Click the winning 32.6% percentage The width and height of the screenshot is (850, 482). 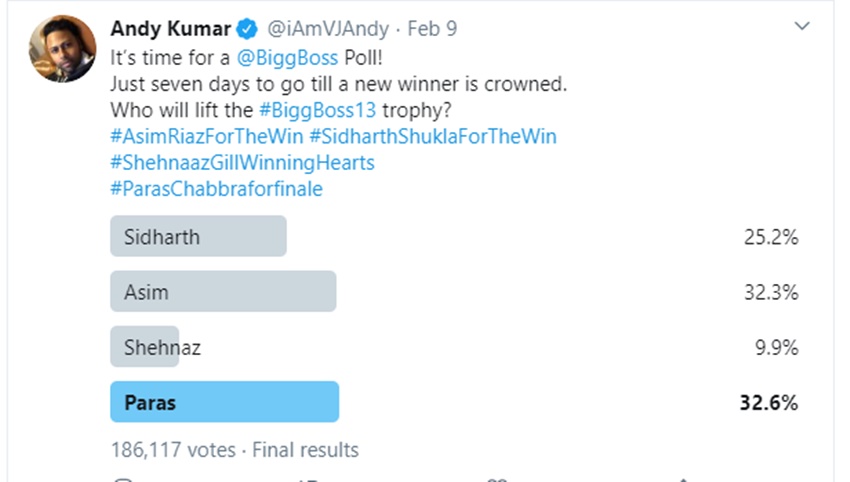(x=768, y=403)
